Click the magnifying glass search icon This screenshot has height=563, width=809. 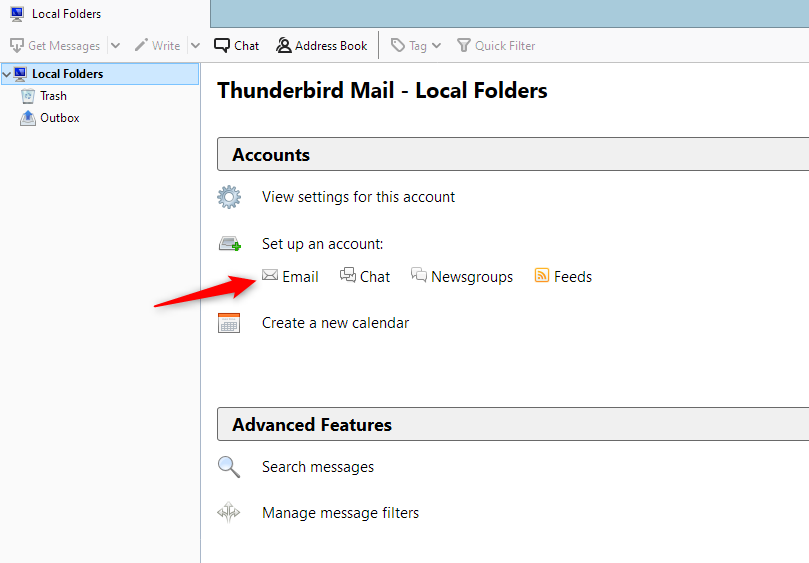tap(229, 467)
